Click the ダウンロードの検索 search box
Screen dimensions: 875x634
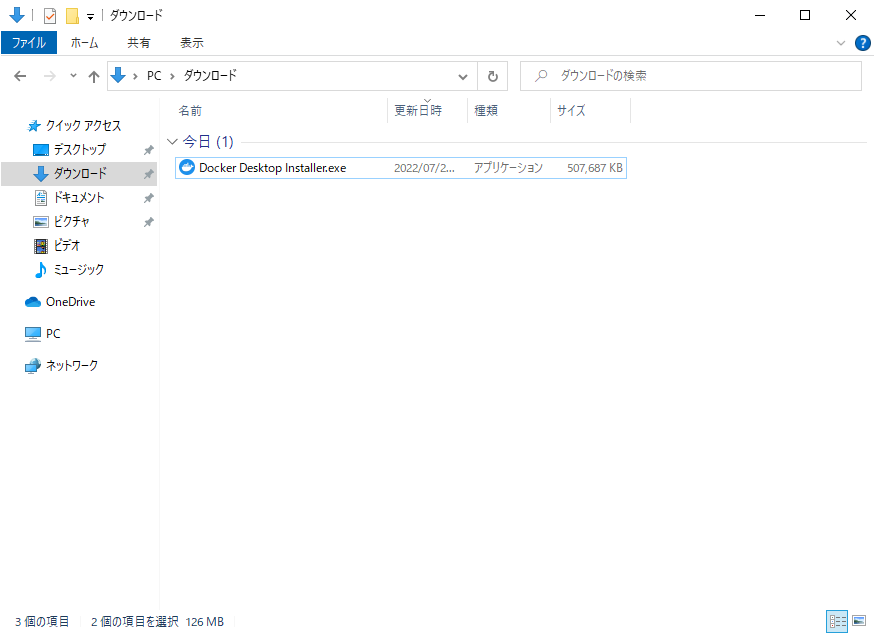coord(691,75)
